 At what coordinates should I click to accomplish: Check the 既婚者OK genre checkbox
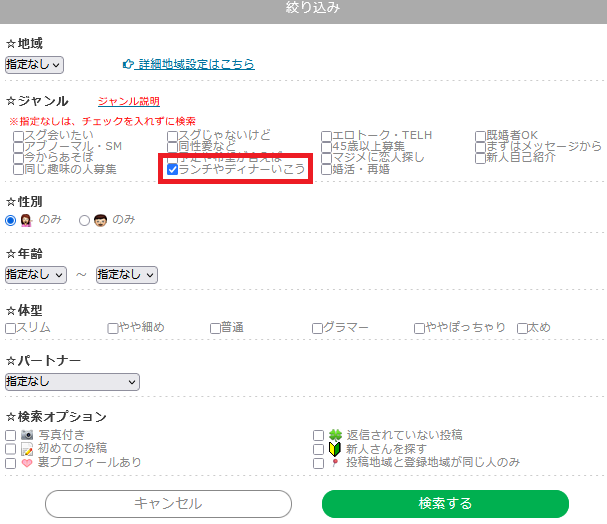[x=481, y=135]
